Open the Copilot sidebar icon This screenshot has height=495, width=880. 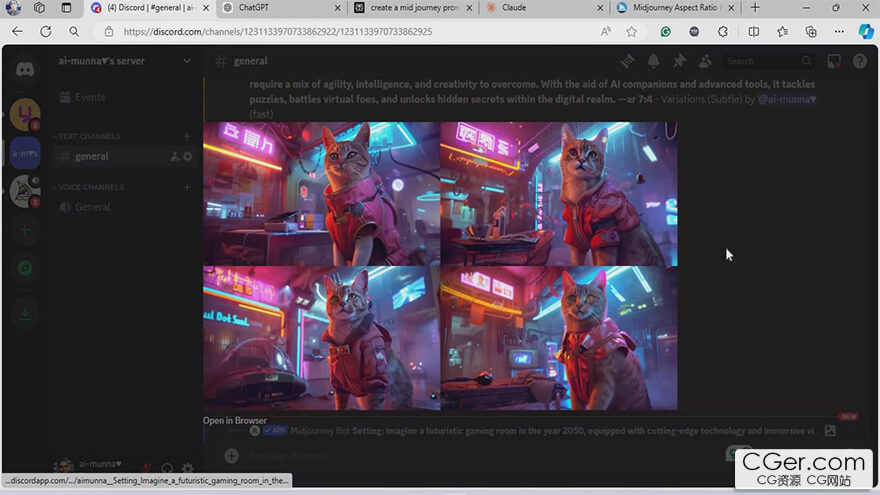coord(866,31)
